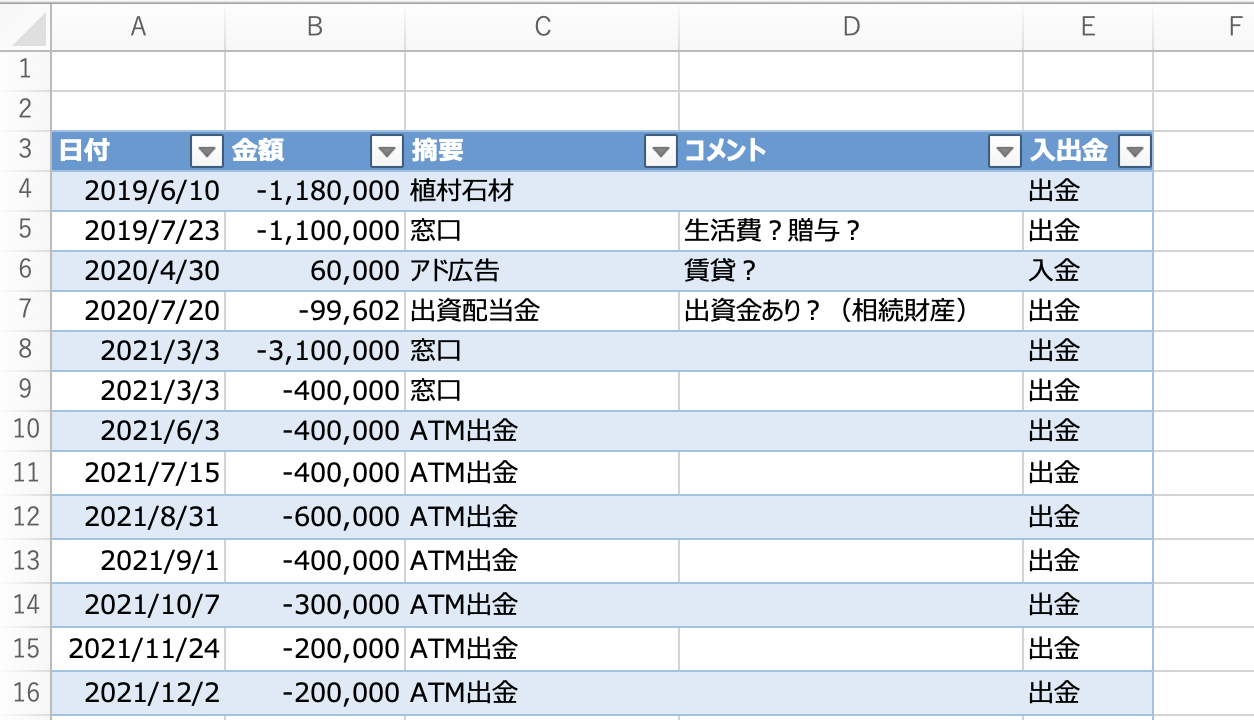Select the アド広告 cell
1254x720 pixels.
542,270
